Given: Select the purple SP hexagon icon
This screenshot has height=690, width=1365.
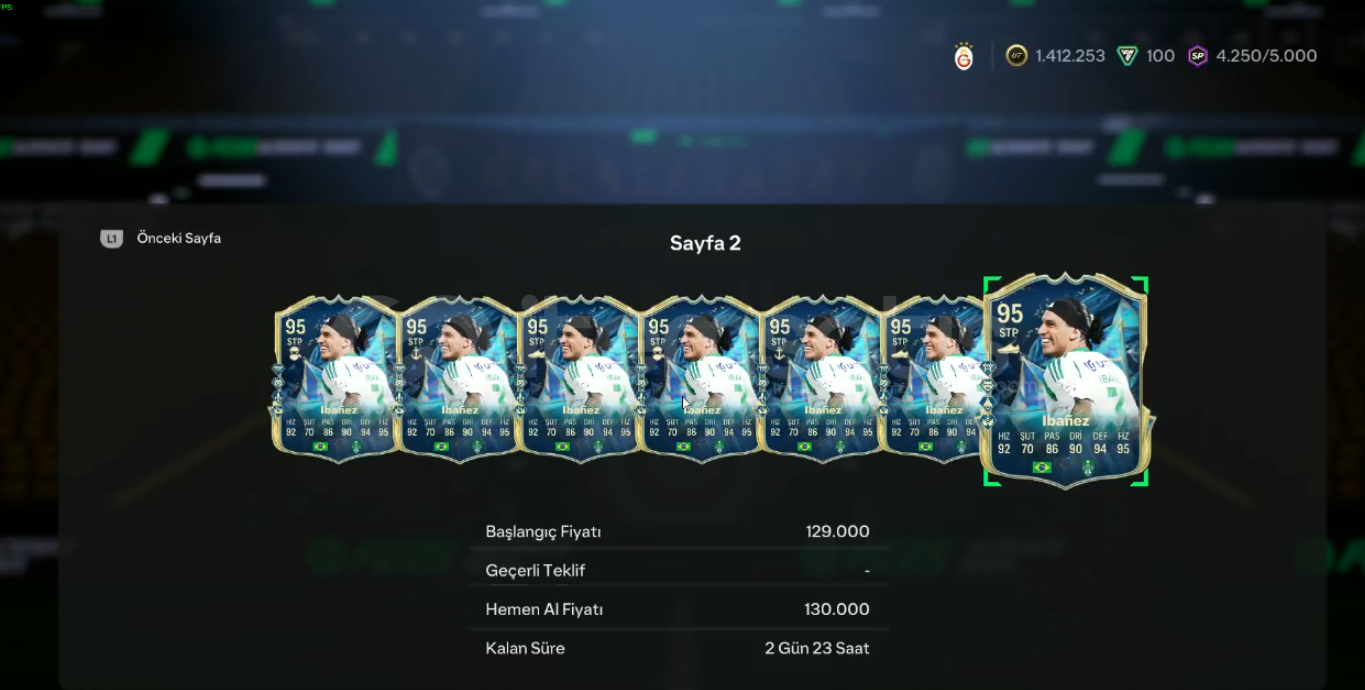Looking at the screenshot, I should (x=1197, y=56).
